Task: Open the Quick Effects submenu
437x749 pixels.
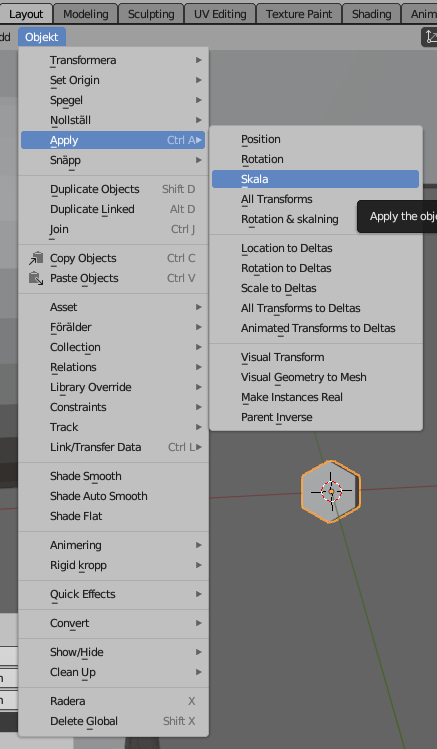Action: pyautogui.click(x=113, y=594)
